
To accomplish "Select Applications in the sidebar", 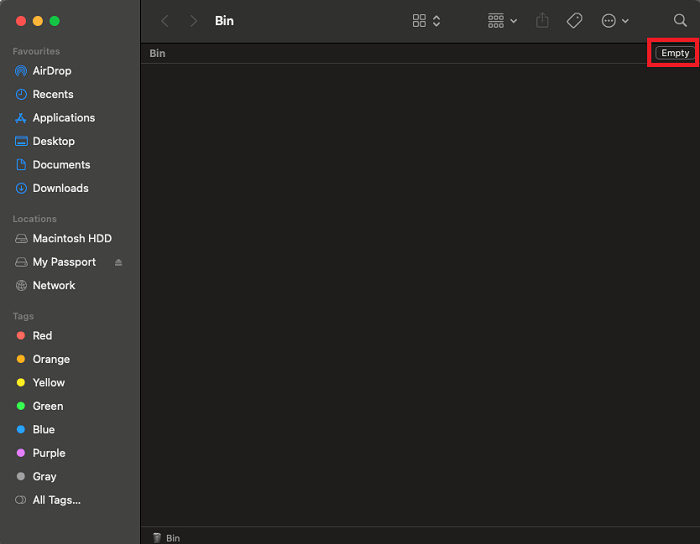I will tap(63, 118).
